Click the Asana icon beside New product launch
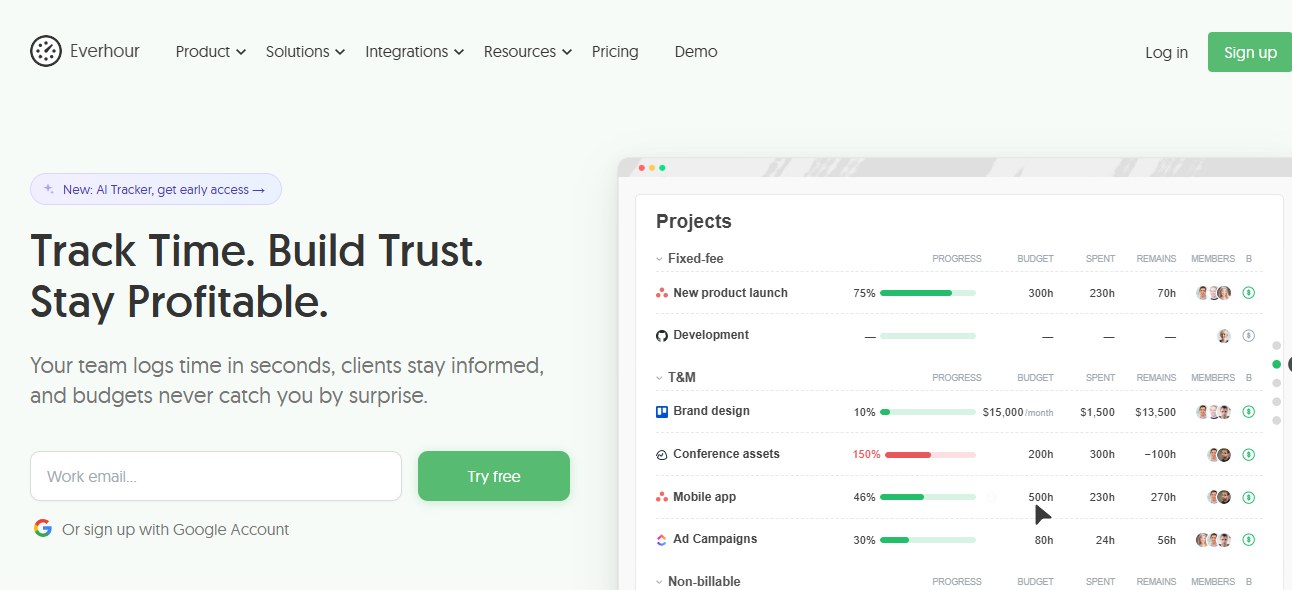The height and width of the screenshot is (590, 1292). [661, 293]
